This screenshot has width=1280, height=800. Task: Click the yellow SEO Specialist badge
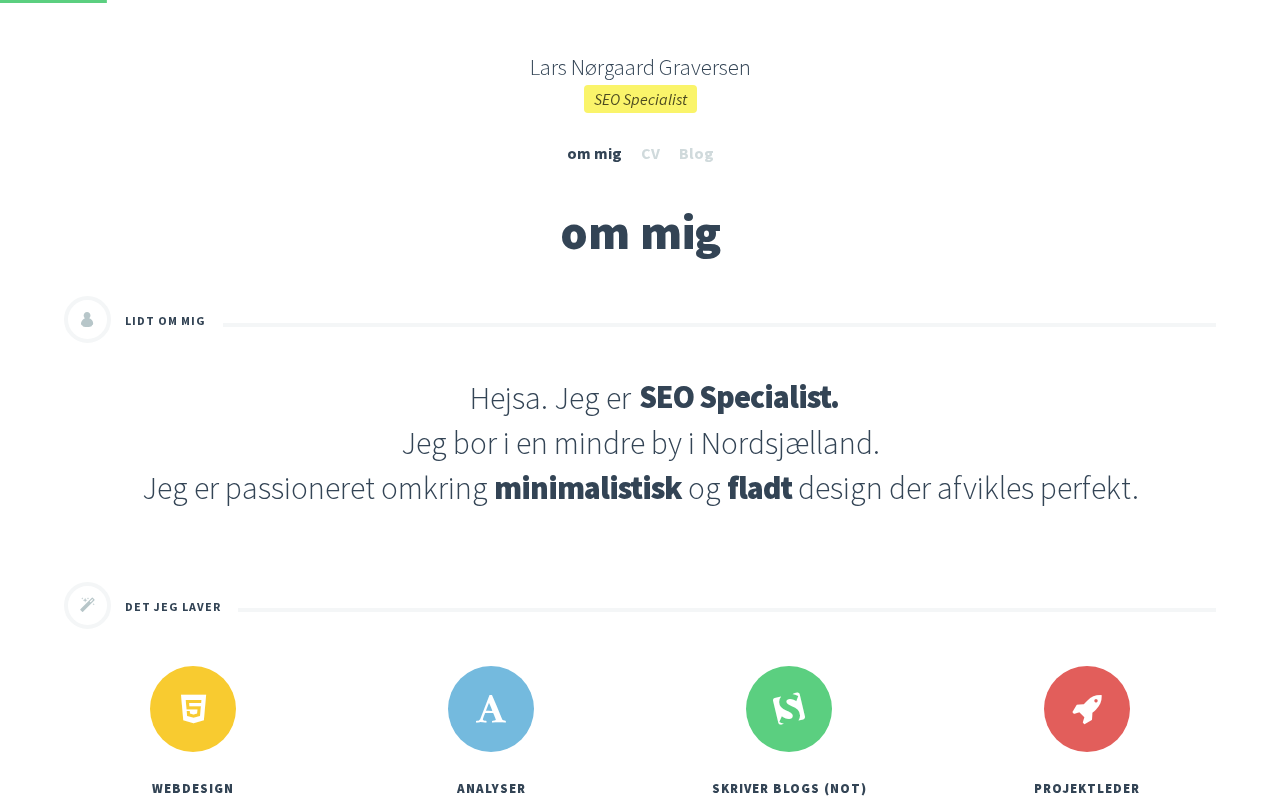coord(640,99)
